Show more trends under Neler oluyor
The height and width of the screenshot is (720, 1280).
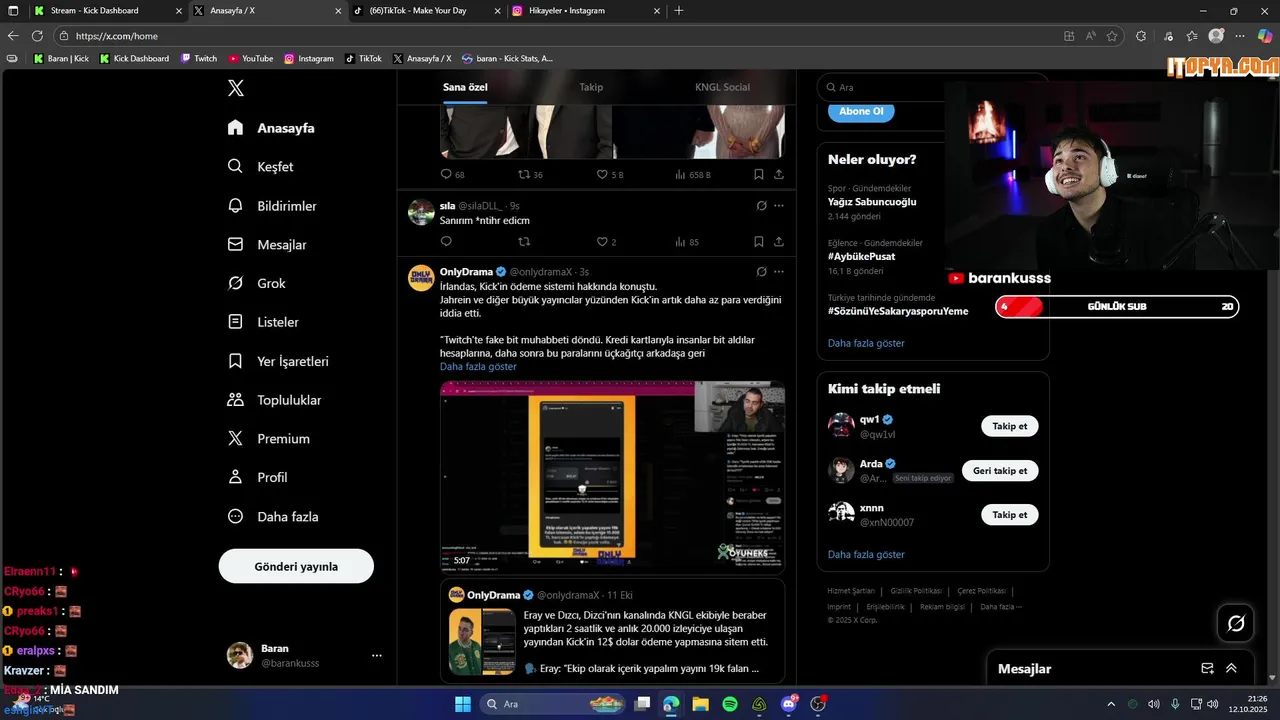[x=866, y=343]
